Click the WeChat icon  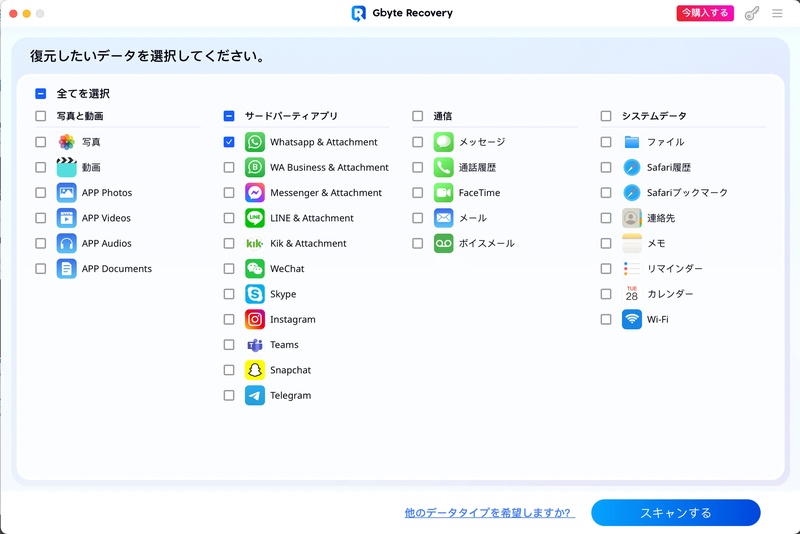(x=255, y=269)
